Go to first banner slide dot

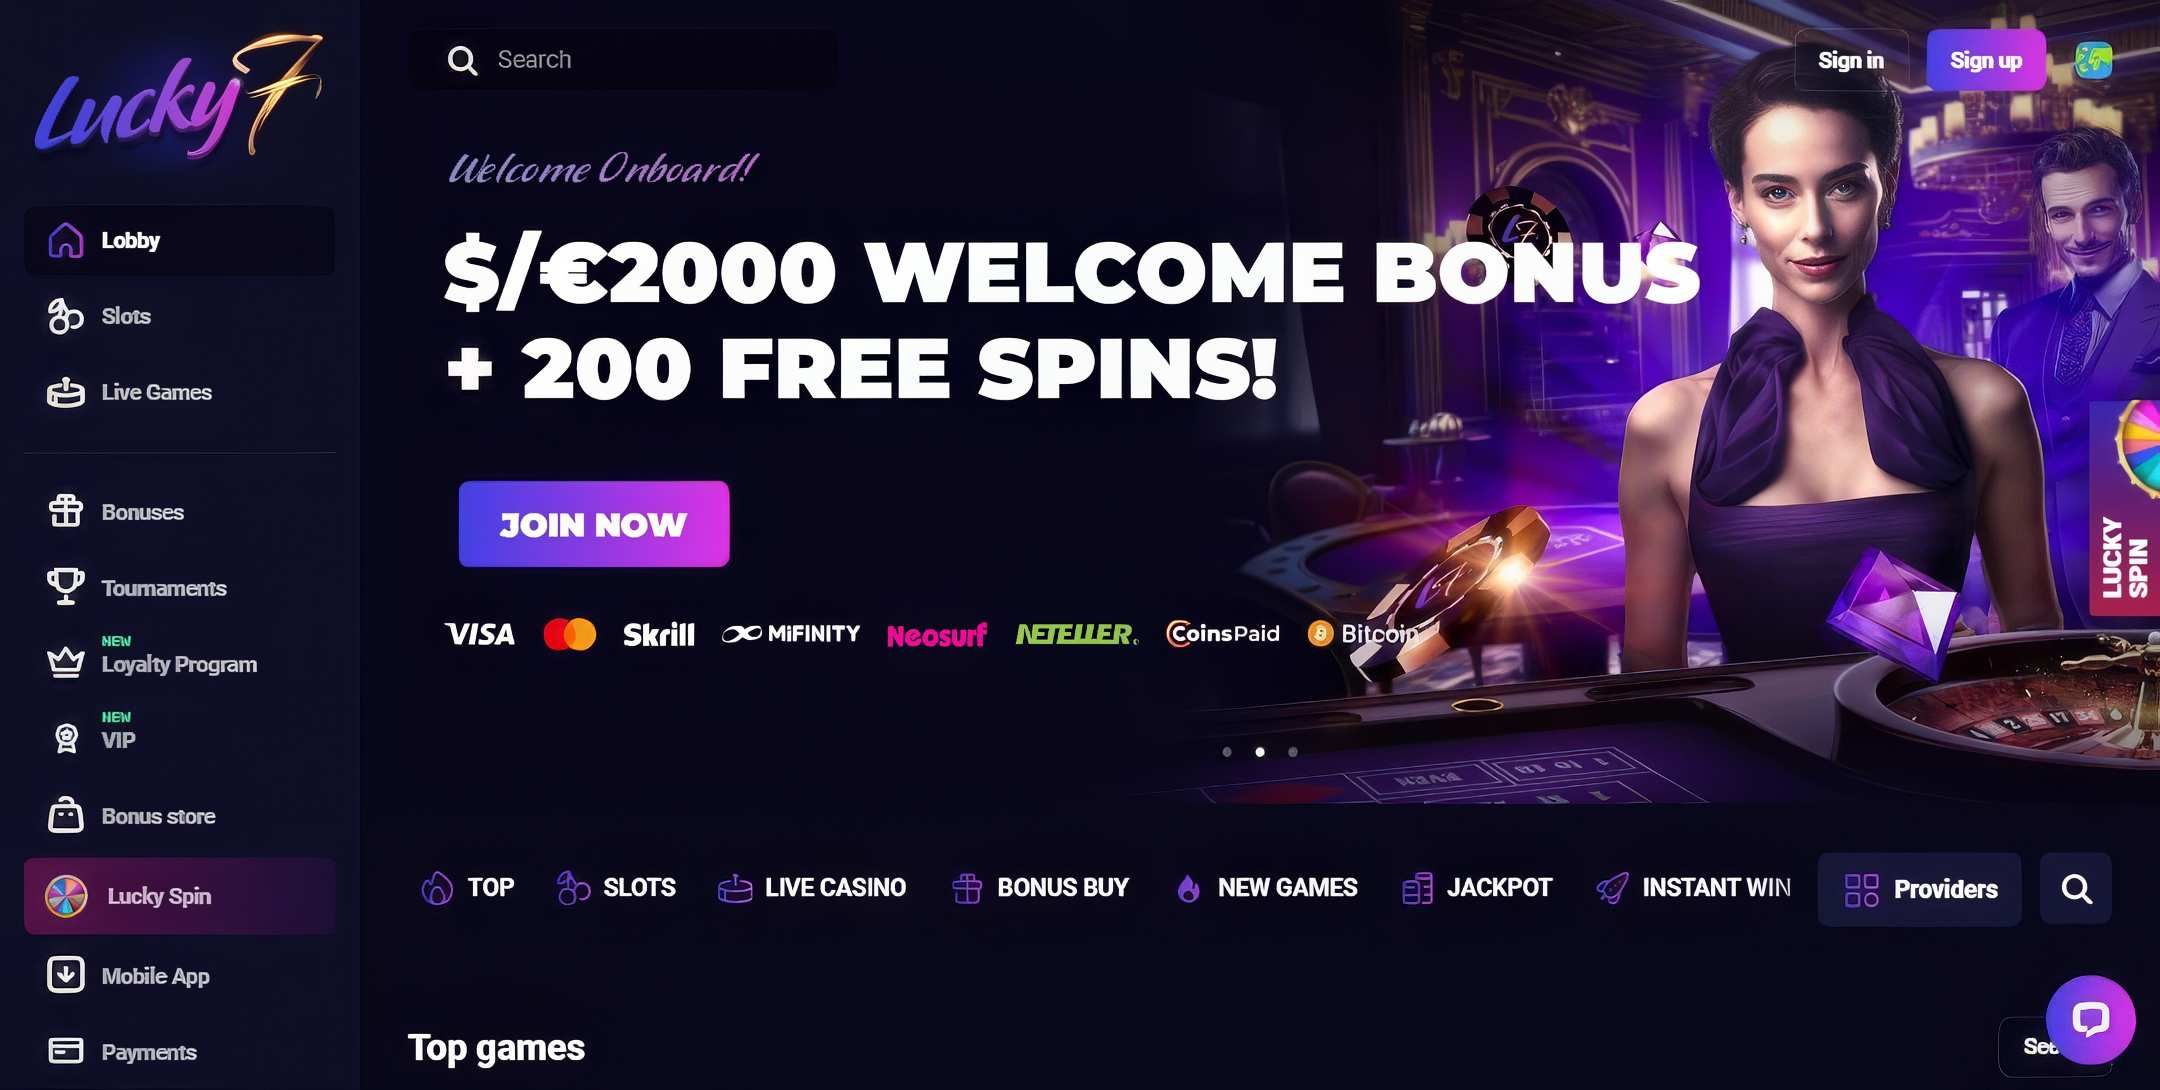pyautogui.click(x=1227, y=752)
